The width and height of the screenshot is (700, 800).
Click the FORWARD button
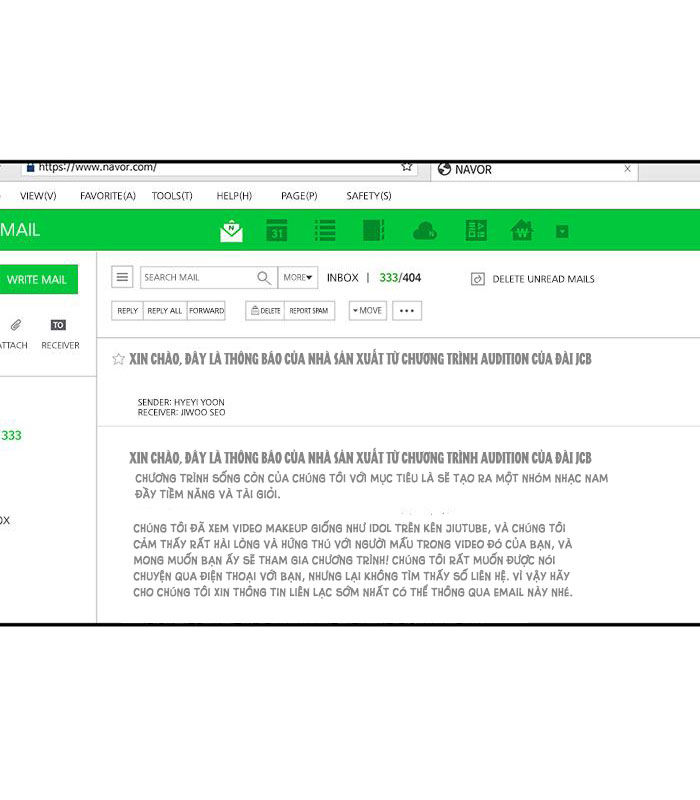point(206,311)
